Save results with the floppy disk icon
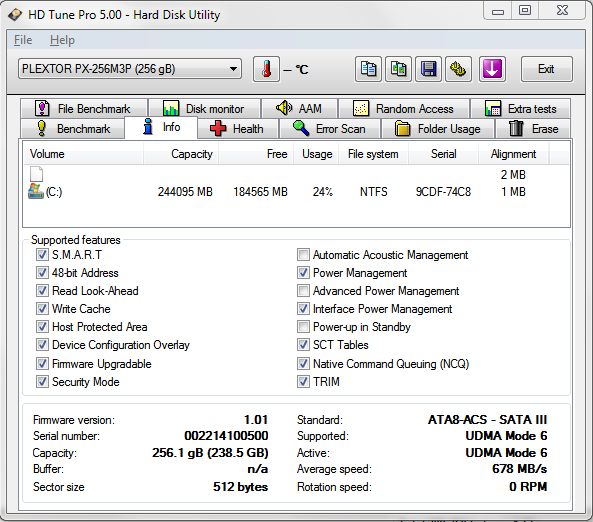The image size is (593, 522). pos(428,69)
